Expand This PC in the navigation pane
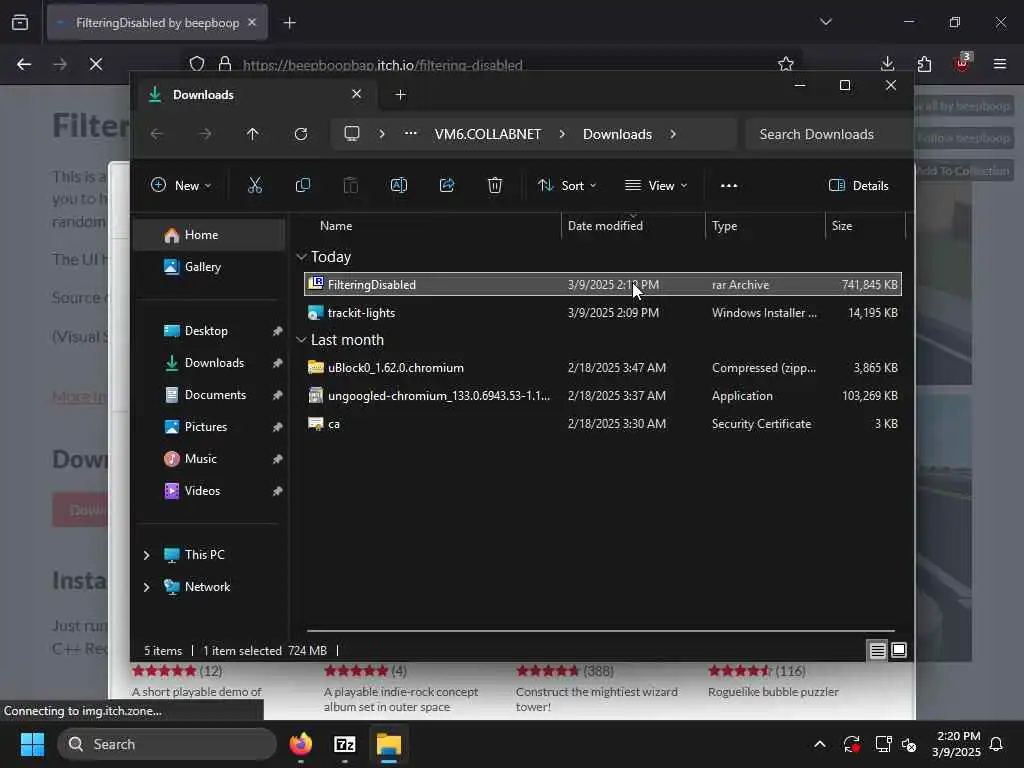This screenshot has height=768, width=1024. coord(146,555)
